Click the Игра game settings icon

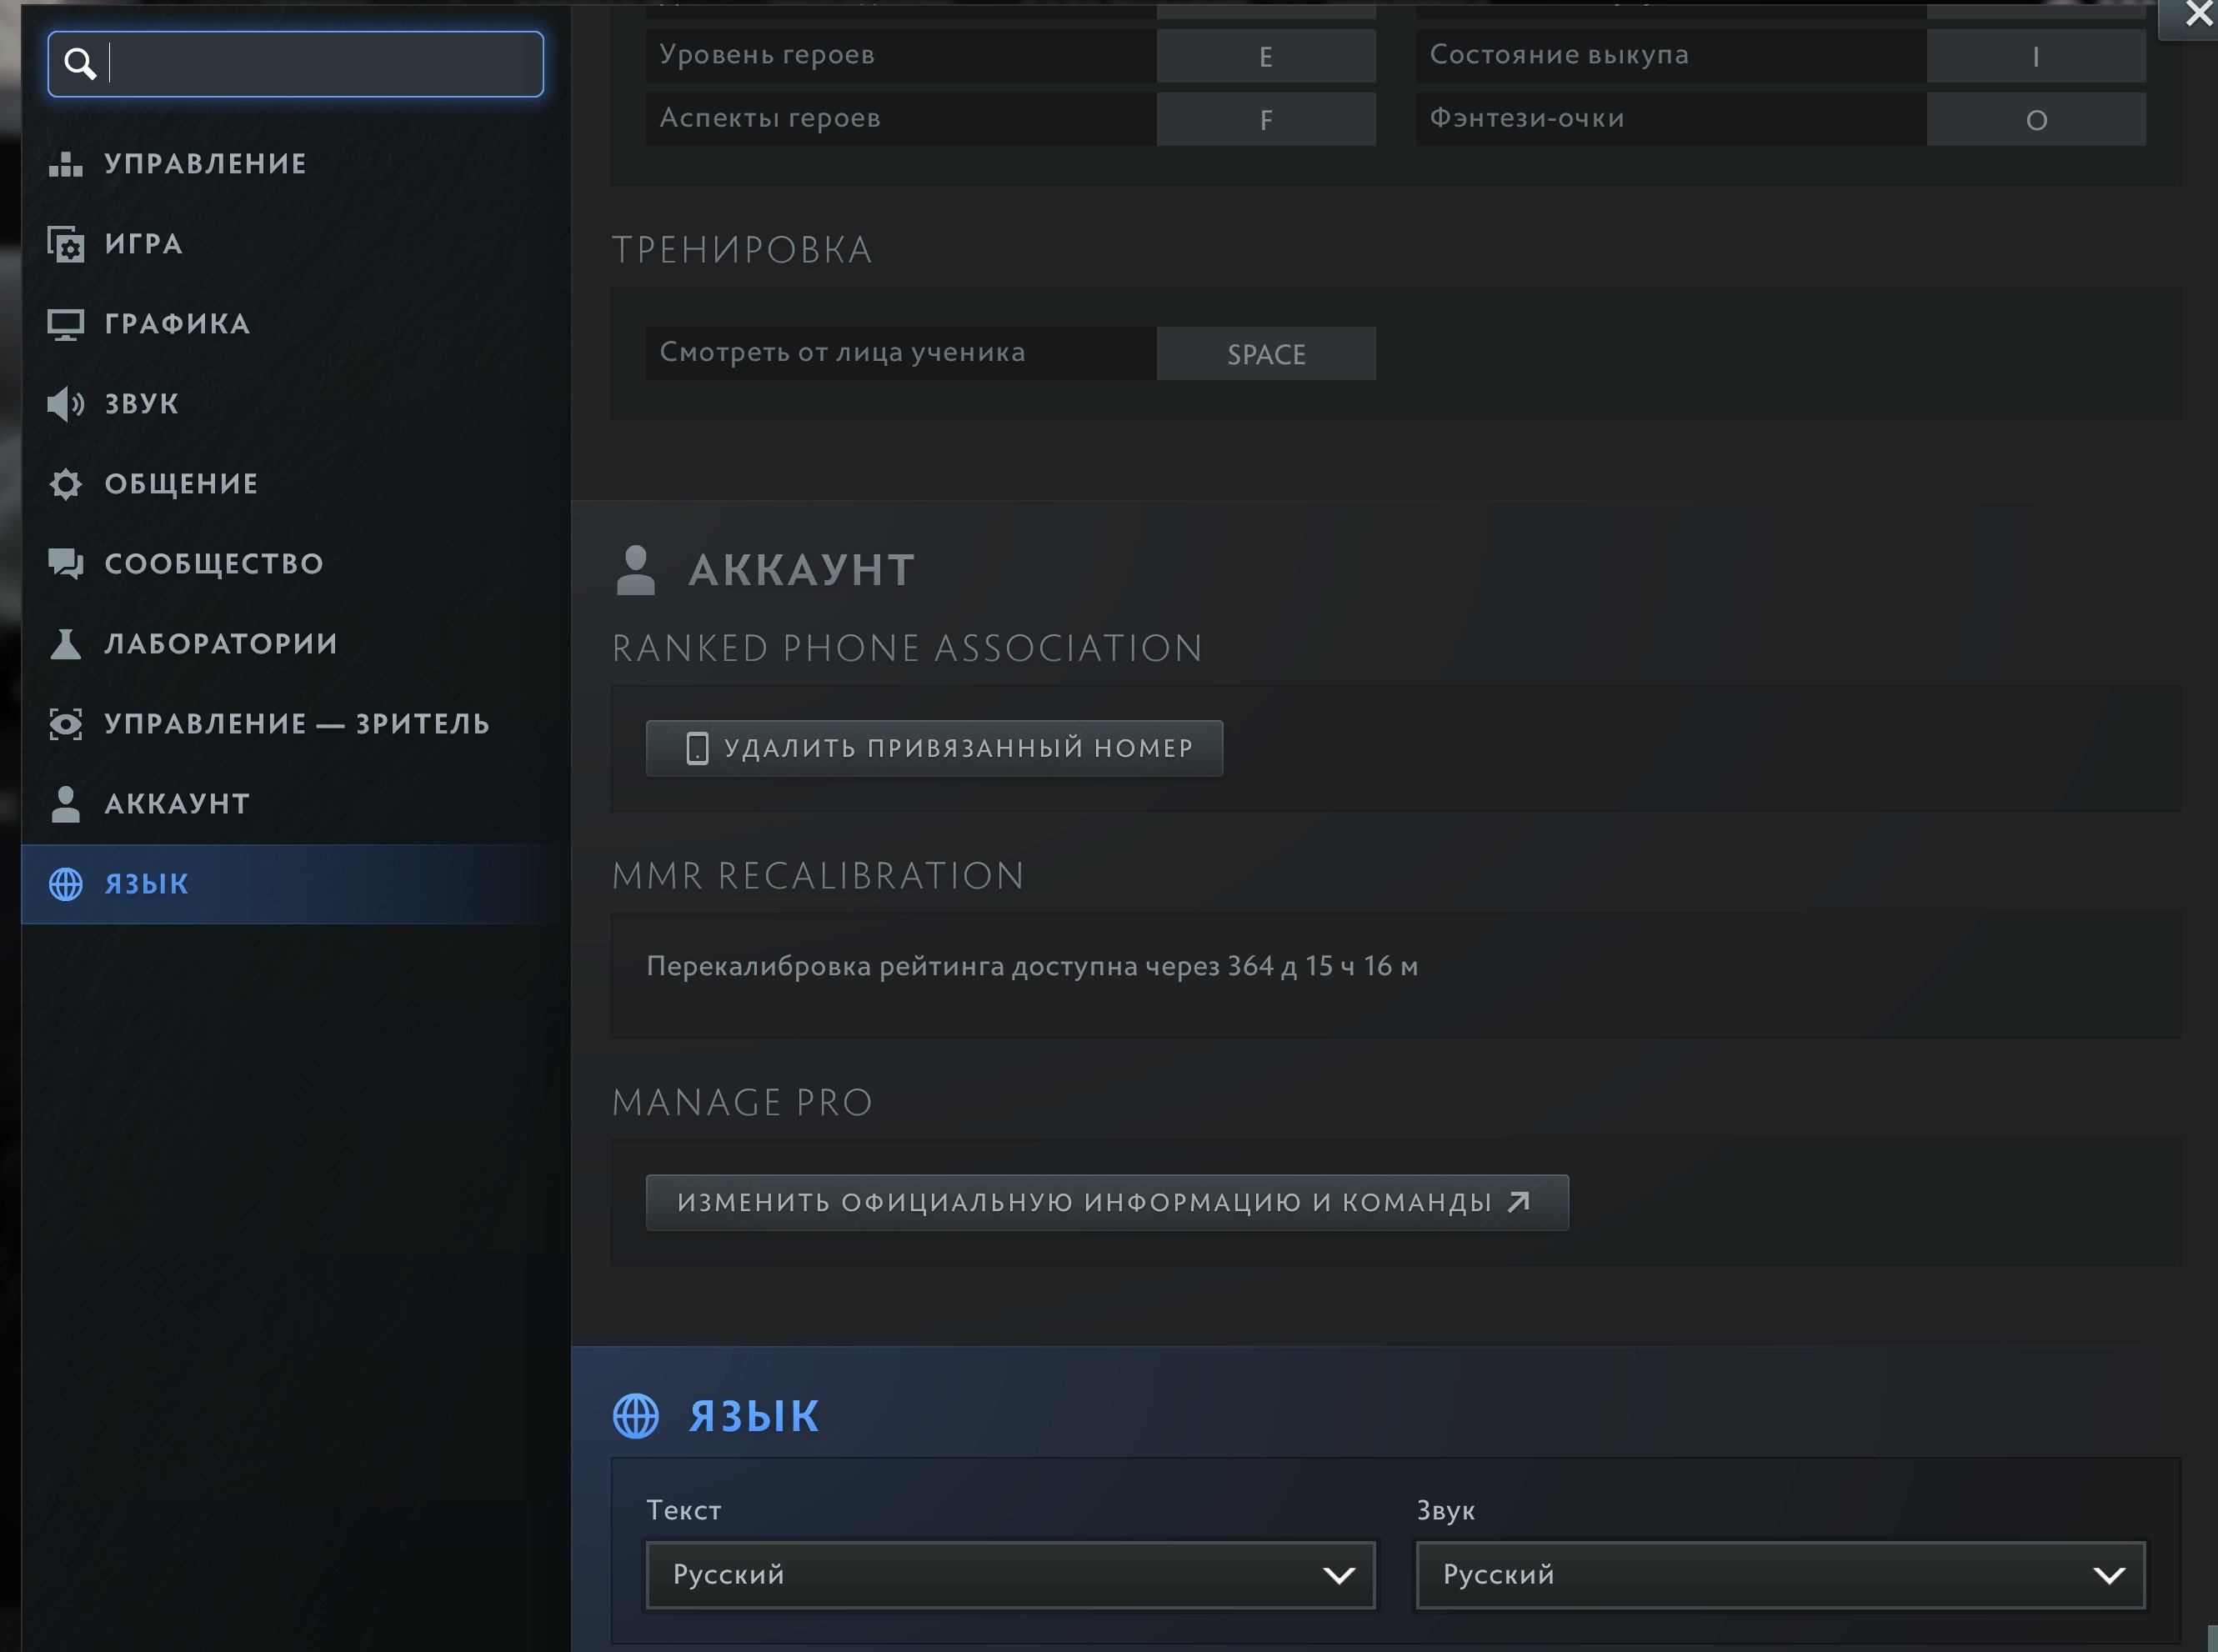[66, 244]
